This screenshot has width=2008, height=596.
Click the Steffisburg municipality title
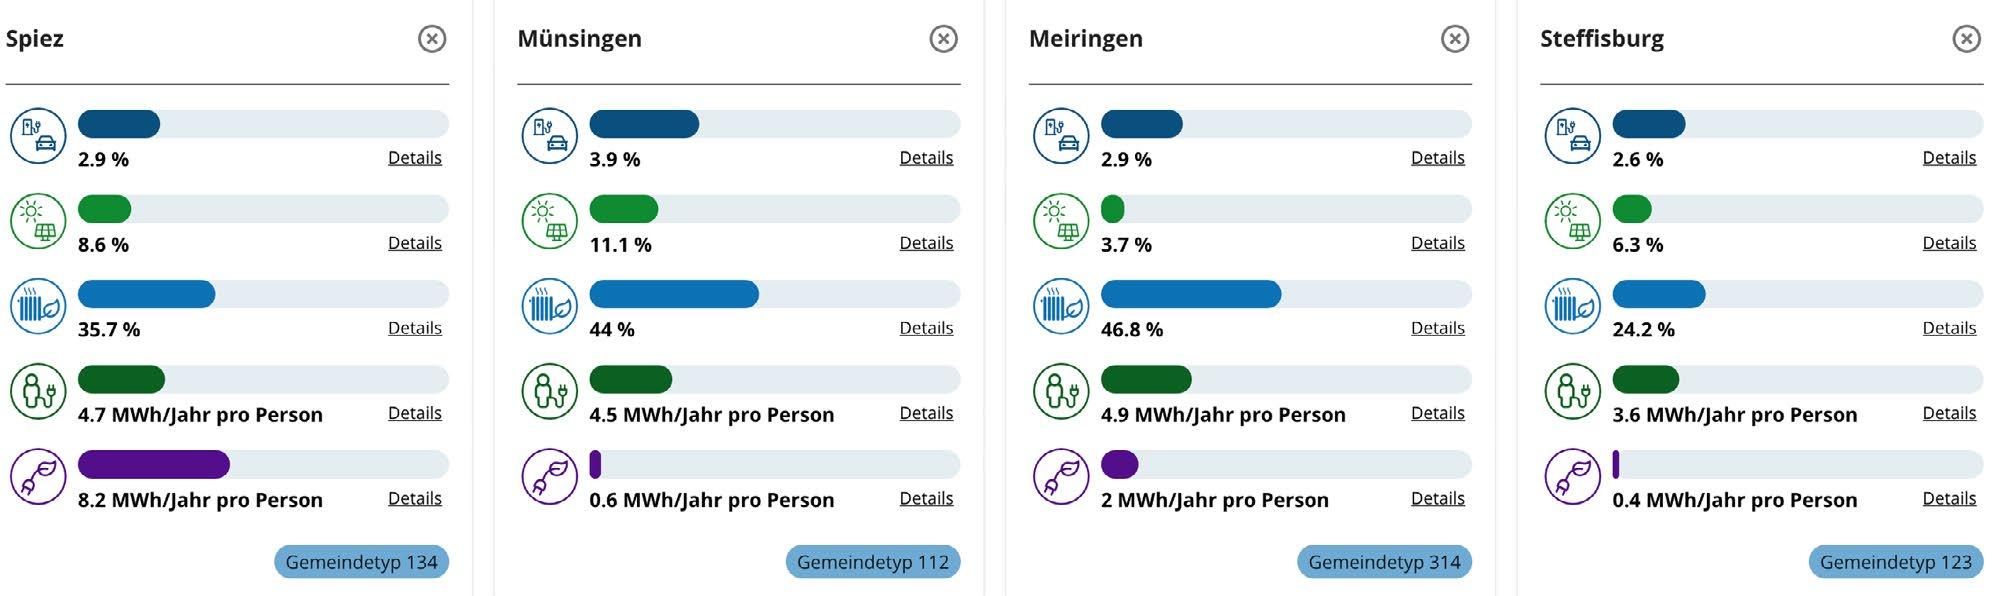click(1601, 39)
